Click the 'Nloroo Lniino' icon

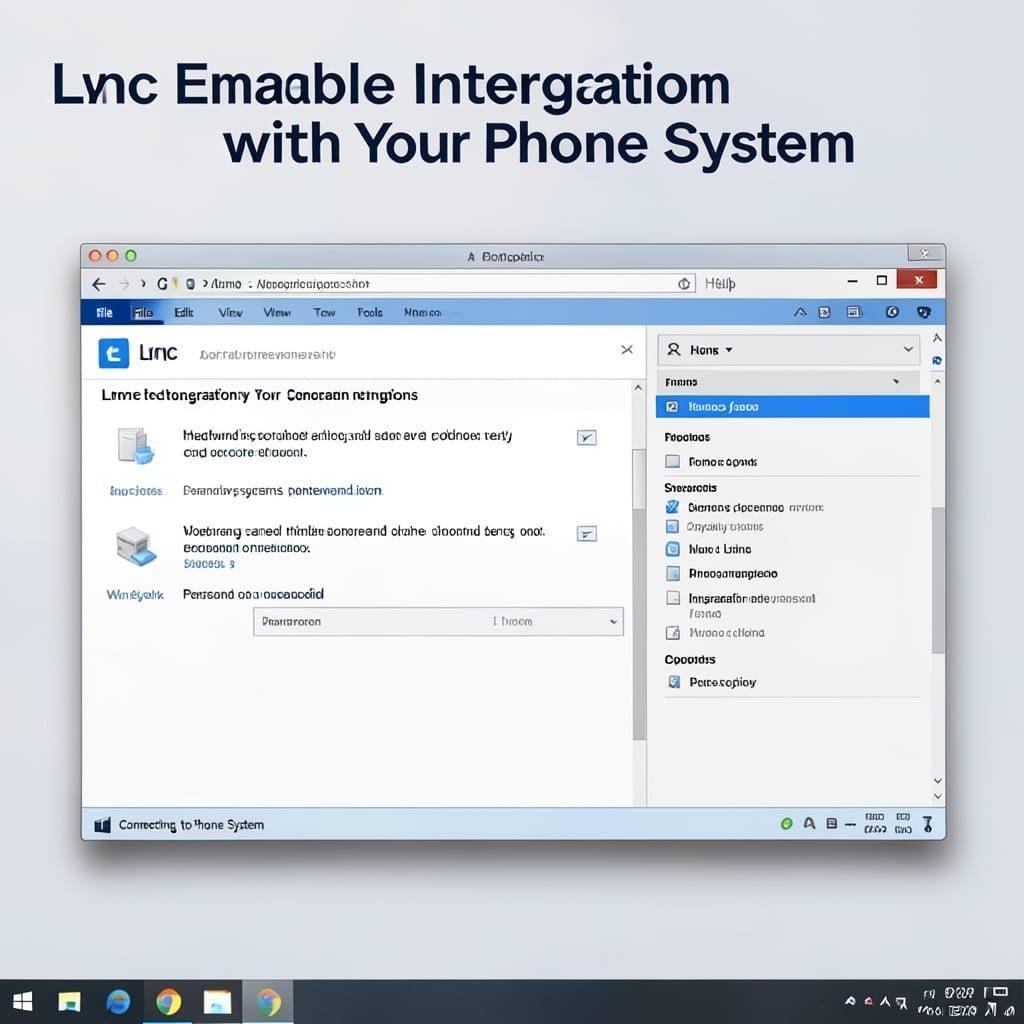click(672, 549)
